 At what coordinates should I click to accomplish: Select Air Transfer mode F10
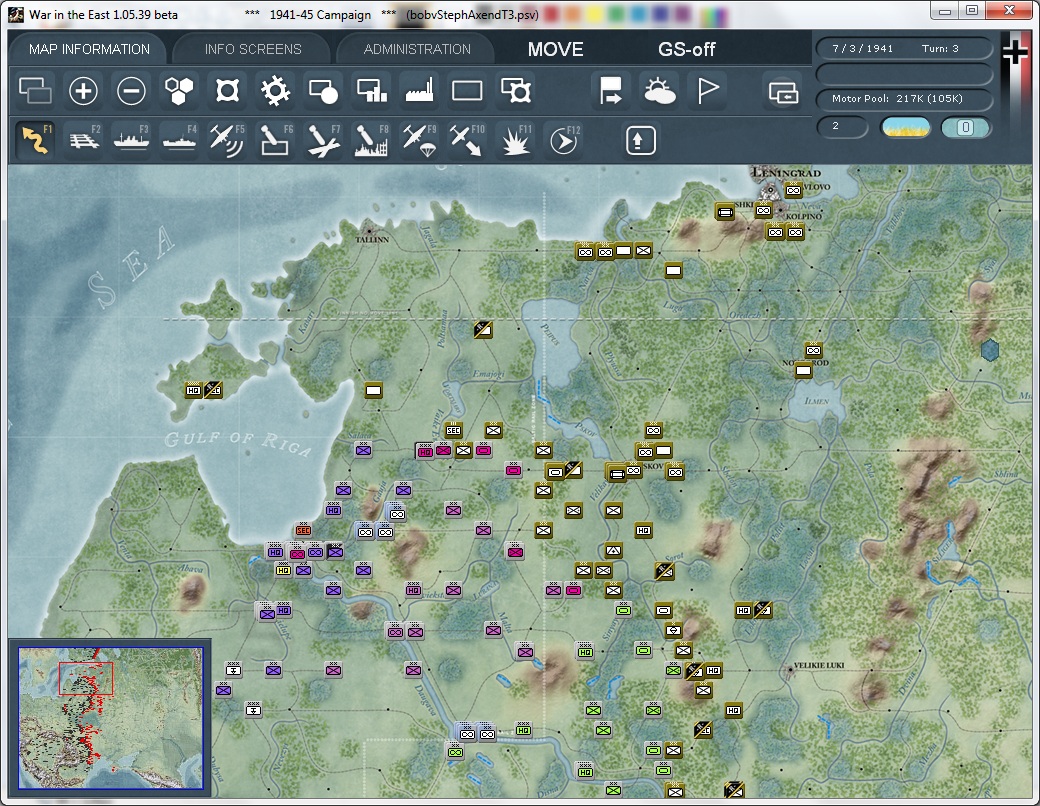467,140
